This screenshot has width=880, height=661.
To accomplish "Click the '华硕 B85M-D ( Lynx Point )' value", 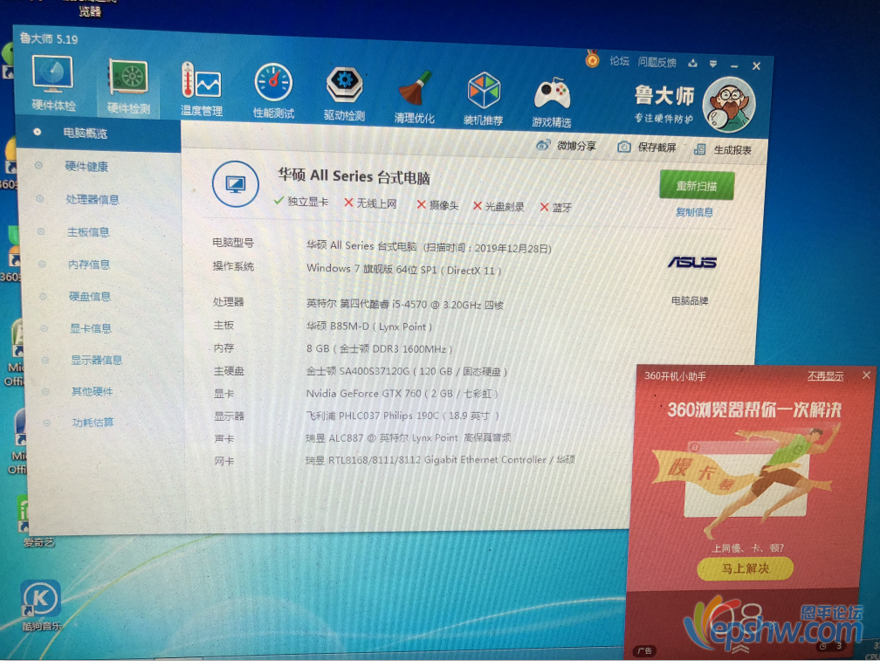I will [x=369, y=326].
